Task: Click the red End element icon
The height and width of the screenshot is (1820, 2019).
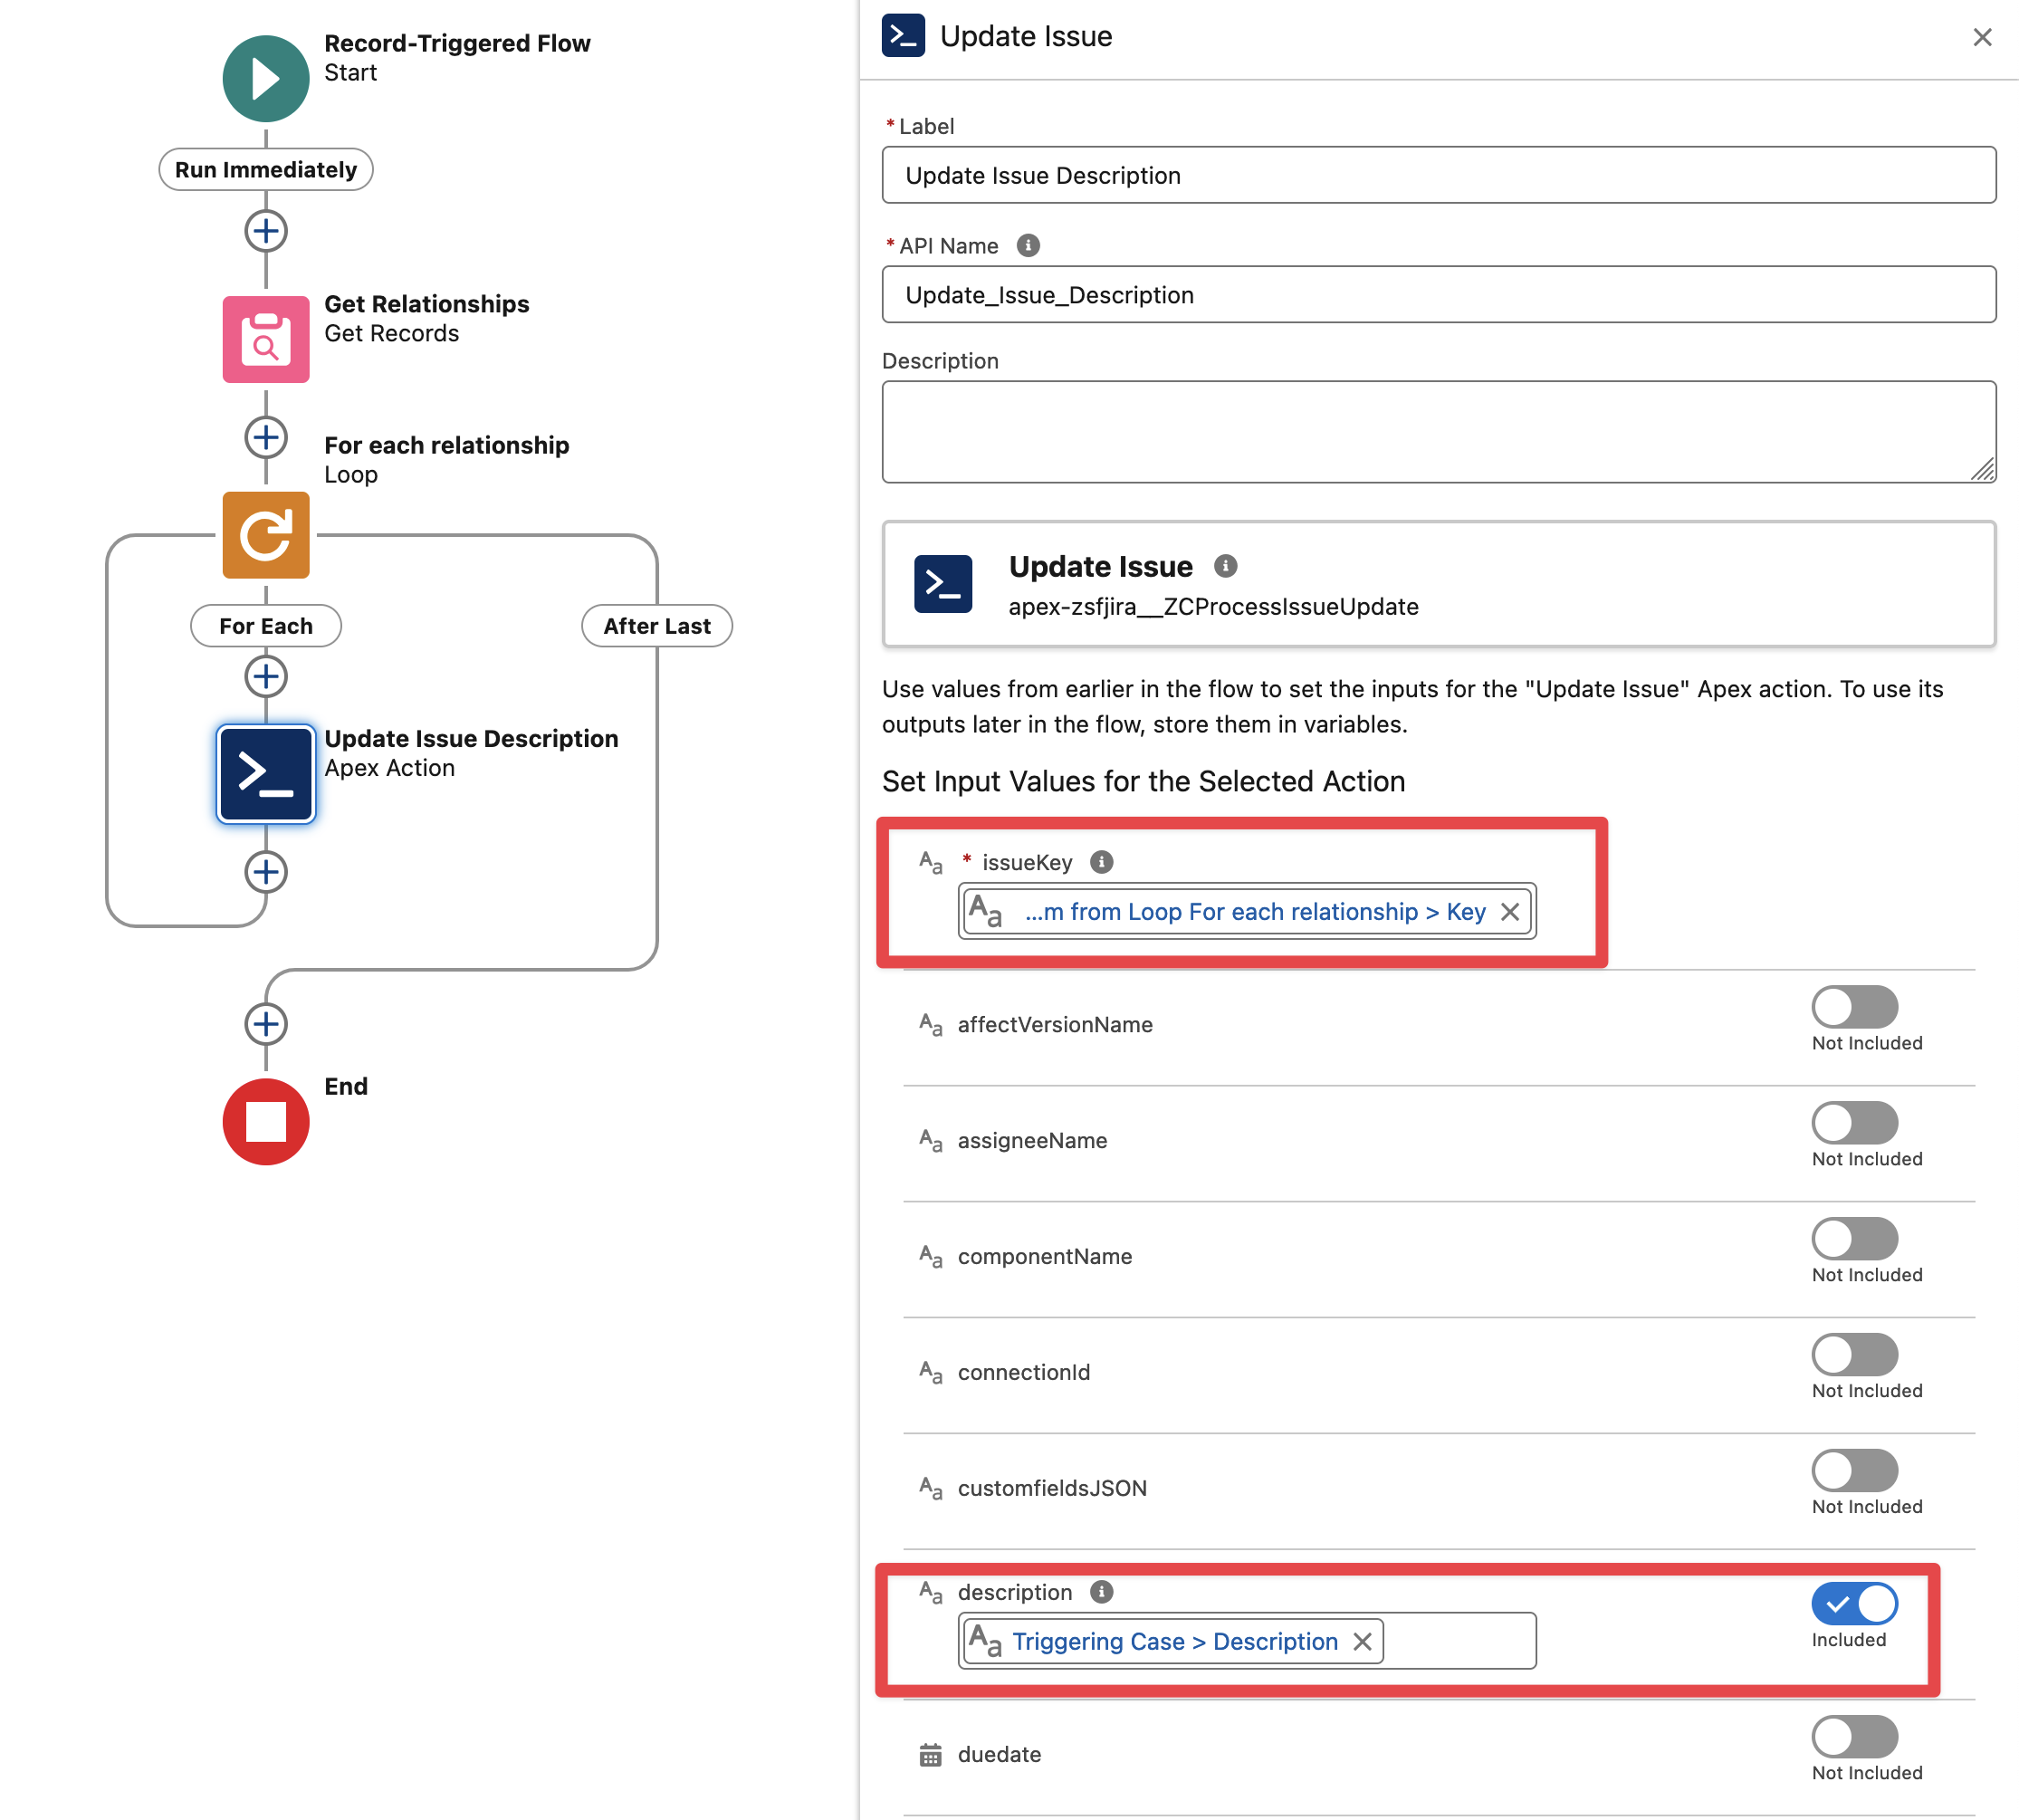Action: [x=265, y=1121]
